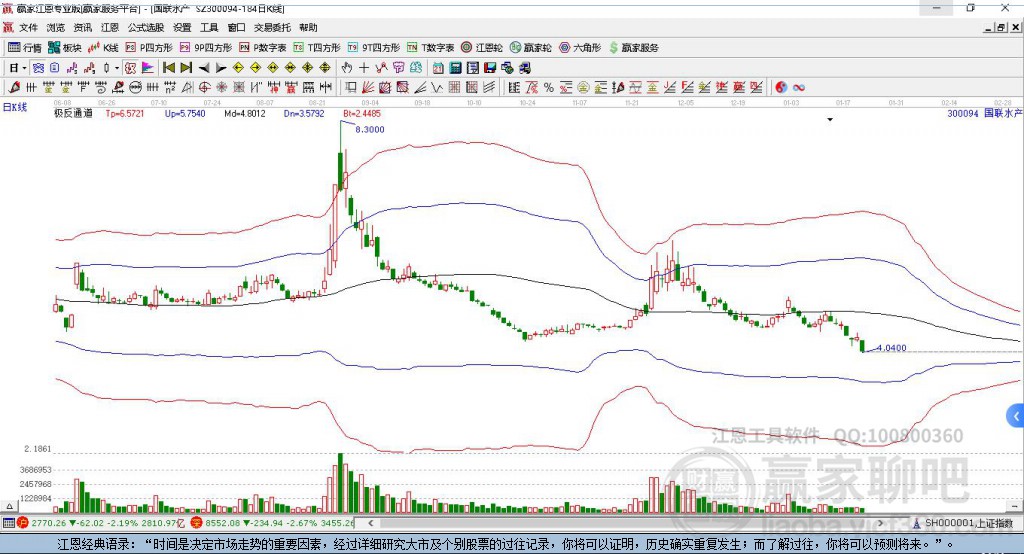Jump to first record arrow button
1024x554 pixels.
click(x=168, y=68)
